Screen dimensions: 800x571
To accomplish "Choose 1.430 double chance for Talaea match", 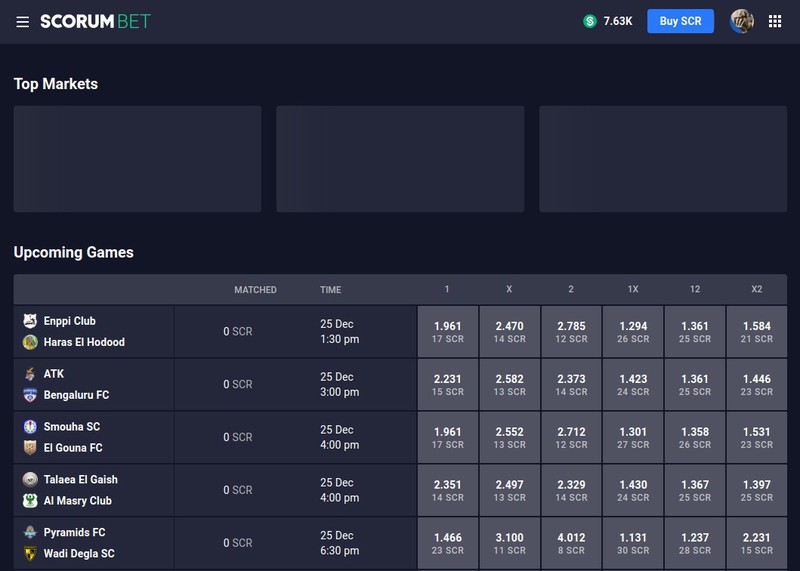I will [x=633, y=490].
